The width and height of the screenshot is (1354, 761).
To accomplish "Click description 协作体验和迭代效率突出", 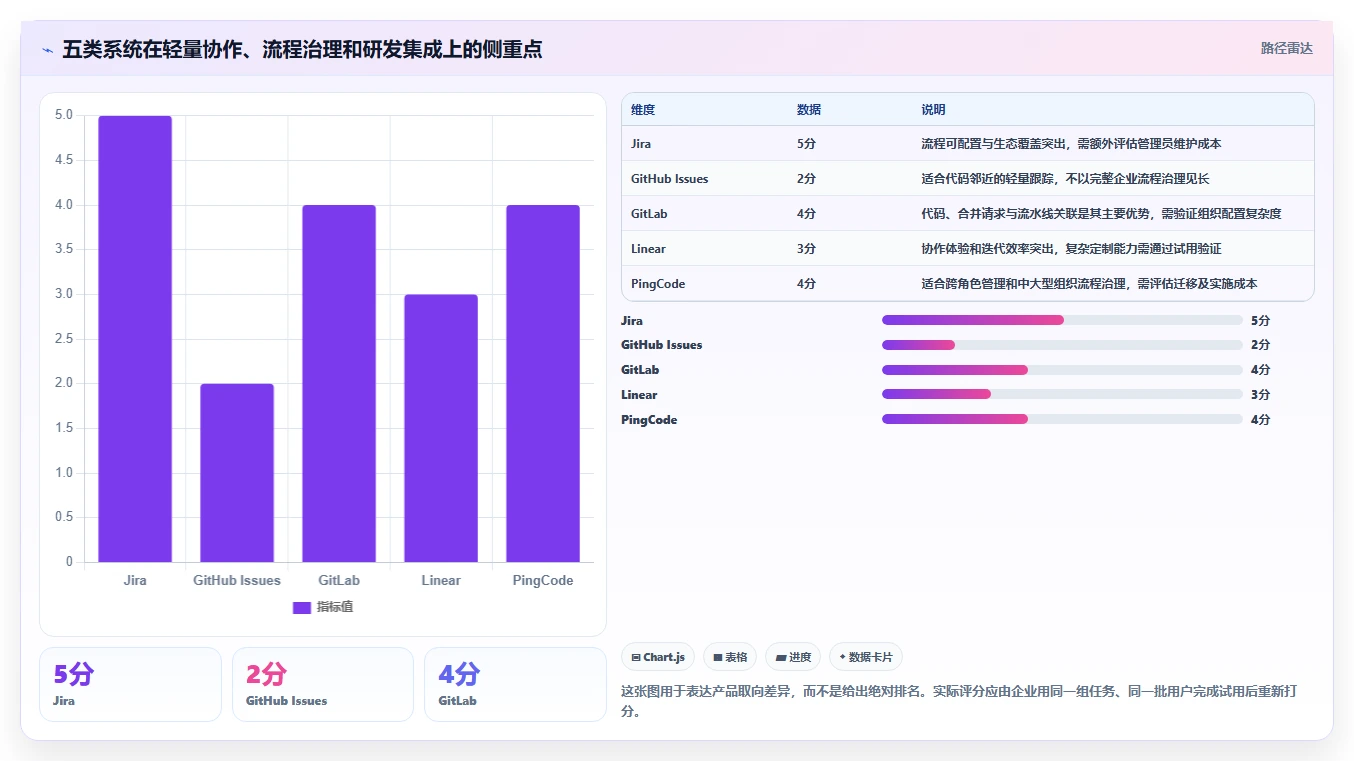I will [x=1071, y=249].
